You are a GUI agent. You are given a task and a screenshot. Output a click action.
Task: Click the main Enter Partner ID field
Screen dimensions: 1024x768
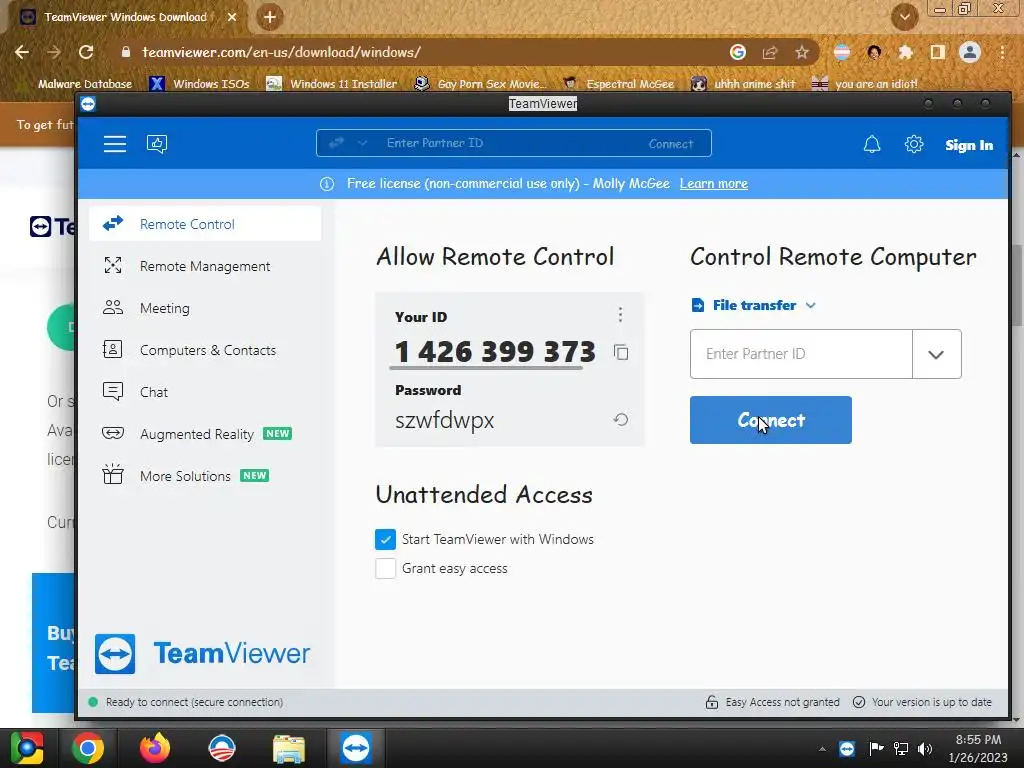[801, 354]
